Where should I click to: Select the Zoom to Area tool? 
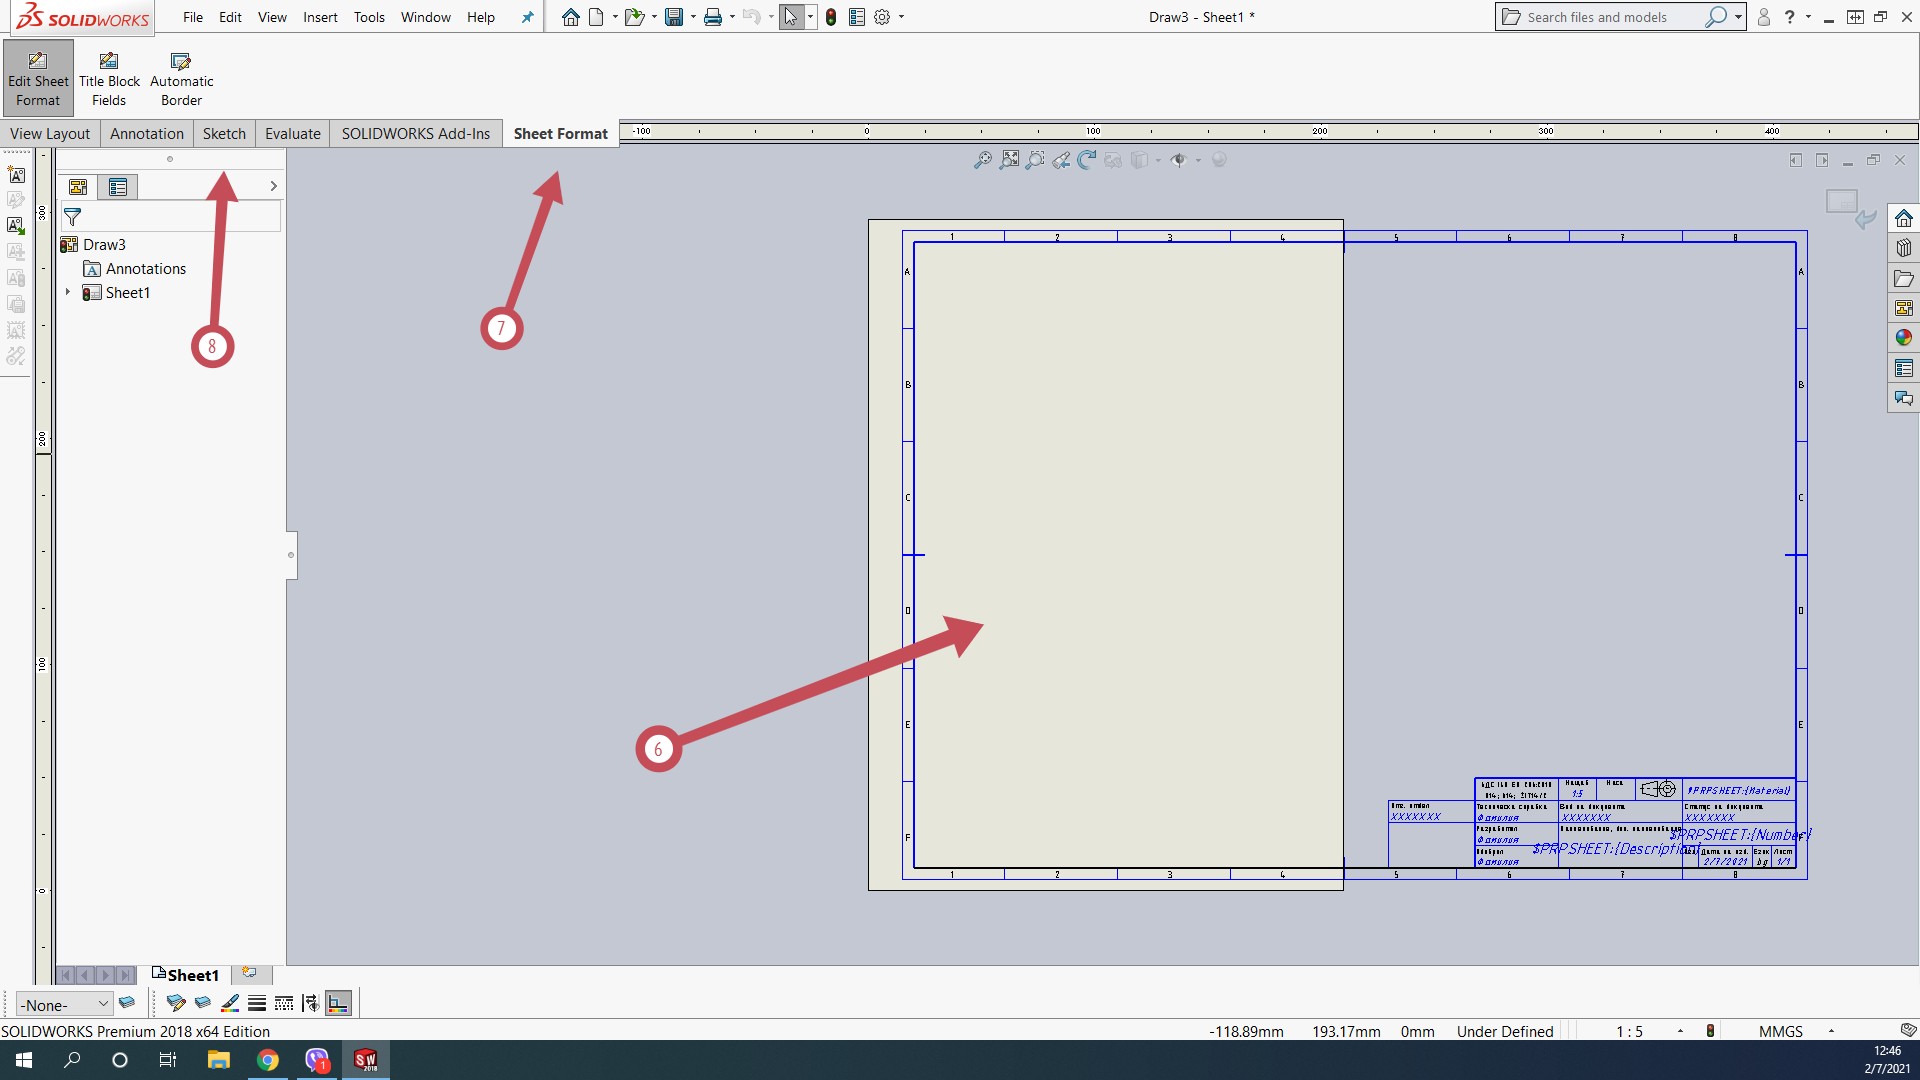pos(1035,160)
